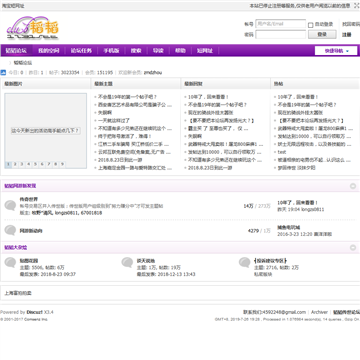Click the second forum's speech-bubble icon under 传奇世界
360x360 pixels.
coord(10,230)
